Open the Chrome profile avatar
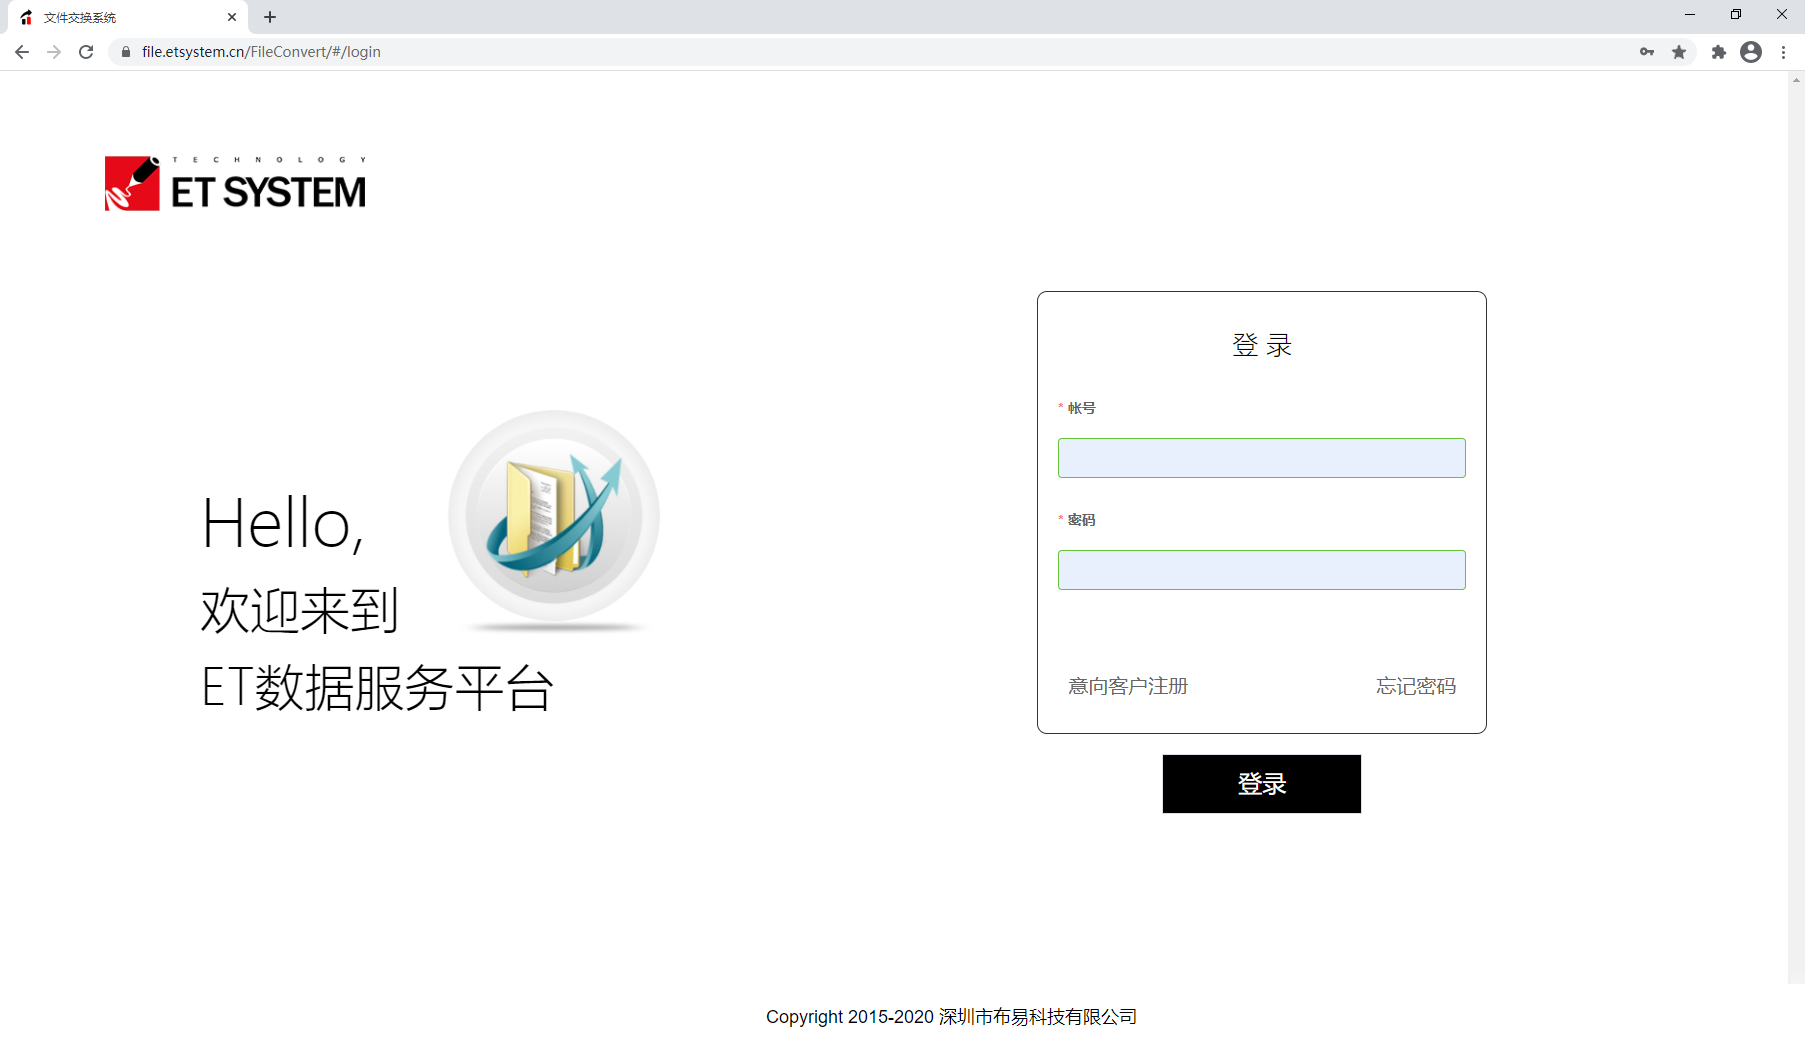The width and height of the screenshot is (1805, 1048). point(1750,52)
